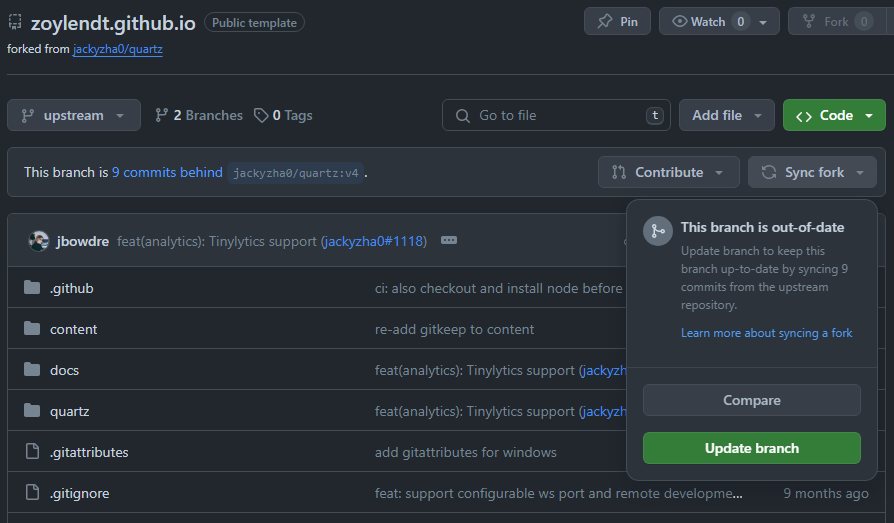Open docs row Tinylytics support commit message

475,370
